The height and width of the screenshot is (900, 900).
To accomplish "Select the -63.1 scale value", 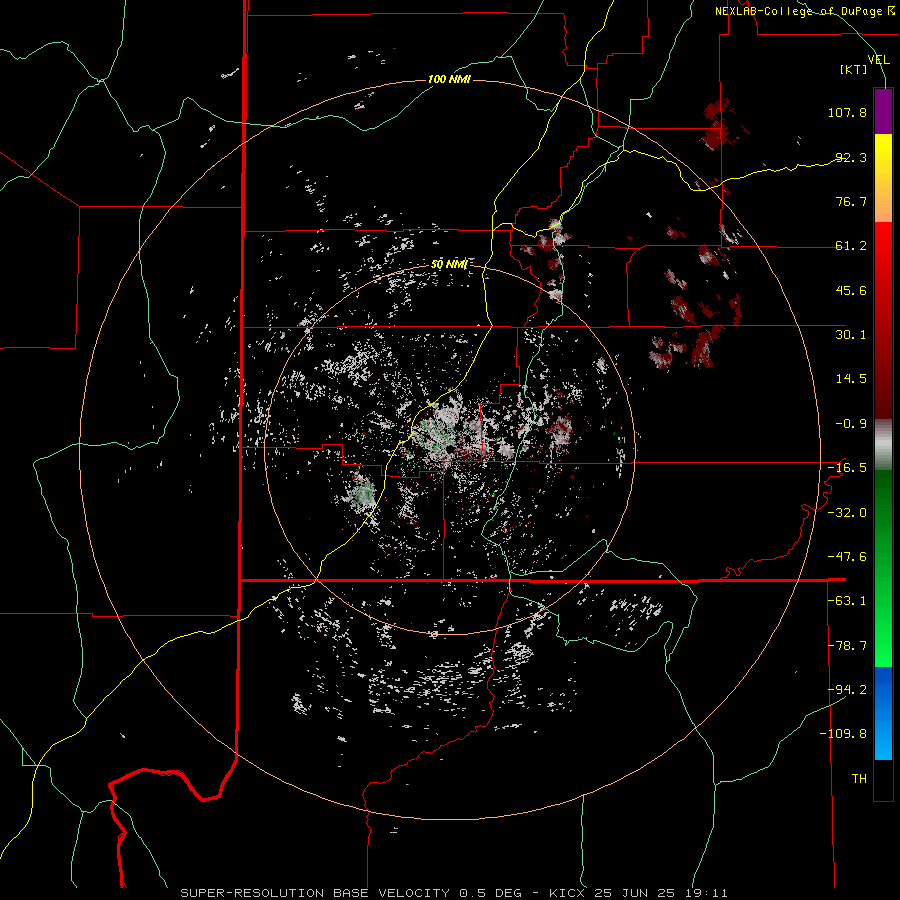I will [x=847, y=601].
